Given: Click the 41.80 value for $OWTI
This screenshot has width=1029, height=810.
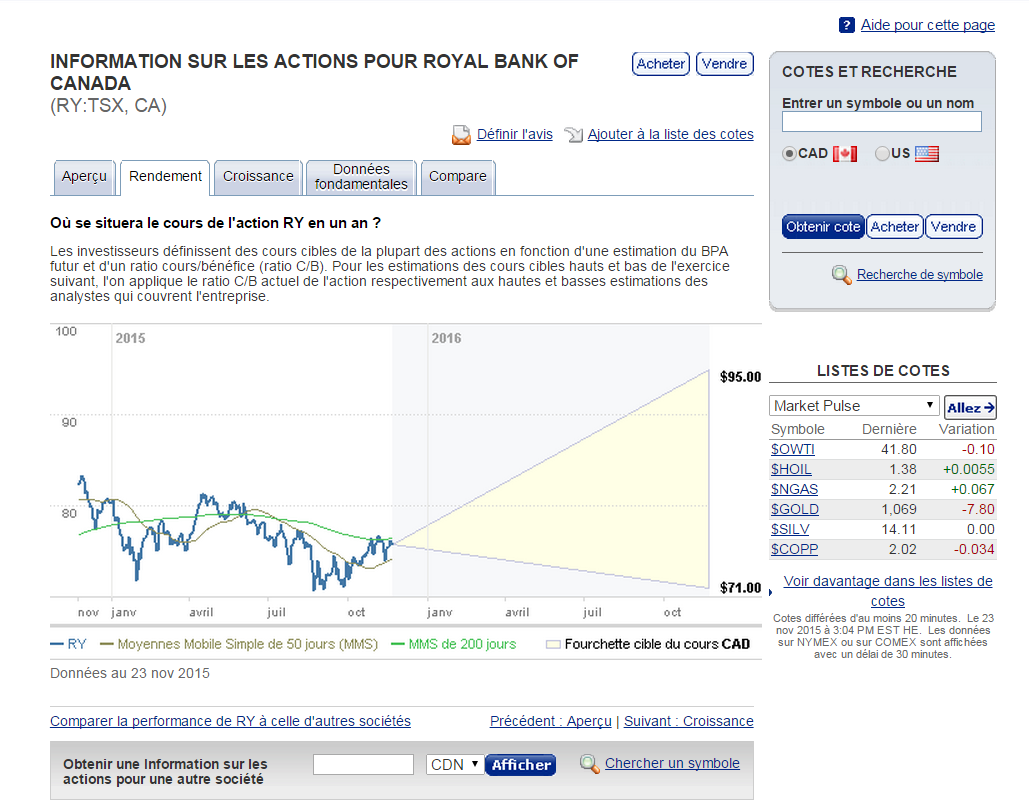Looking at the screenshot, I should pos(899,449).
